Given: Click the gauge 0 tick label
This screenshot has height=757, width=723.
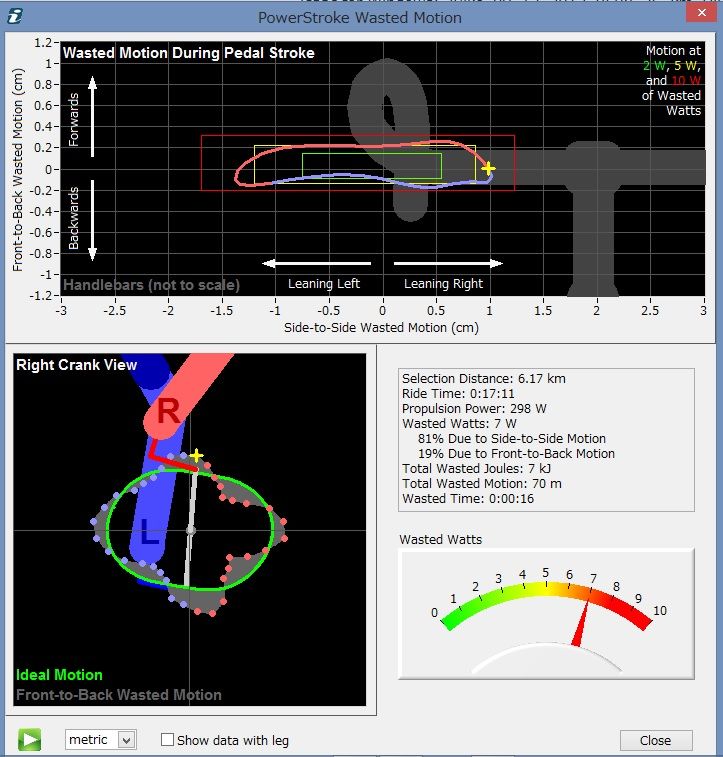Looking at the screenshot, I should pos(434,613).
